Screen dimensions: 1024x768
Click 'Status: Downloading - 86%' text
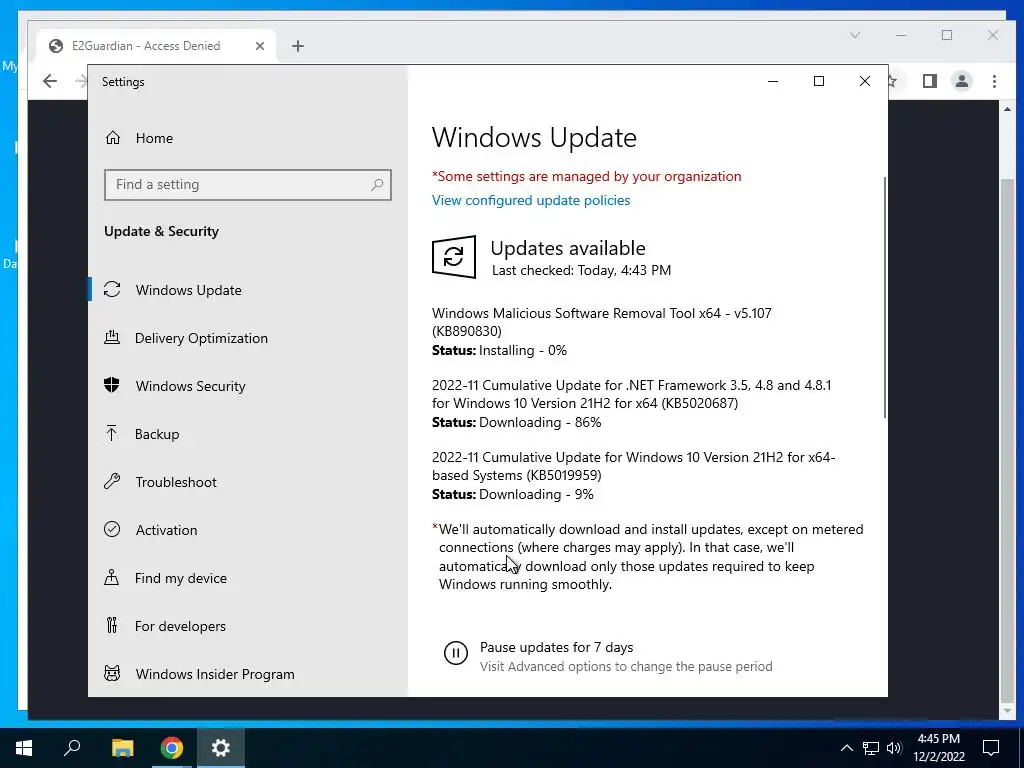click(x=517, y=423)
